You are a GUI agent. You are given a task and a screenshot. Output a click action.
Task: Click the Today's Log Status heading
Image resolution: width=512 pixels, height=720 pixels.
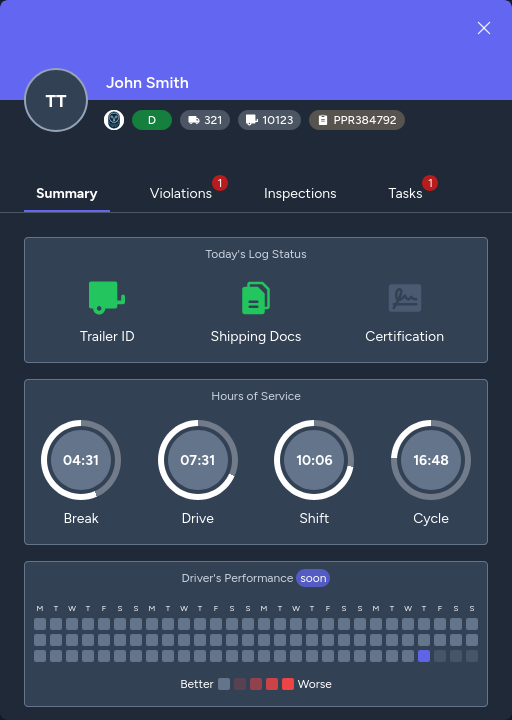click(x=256, y=254)
